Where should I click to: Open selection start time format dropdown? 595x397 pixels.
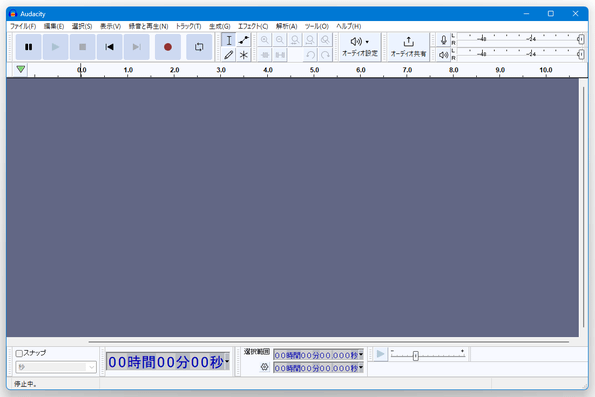coord(360,354)
